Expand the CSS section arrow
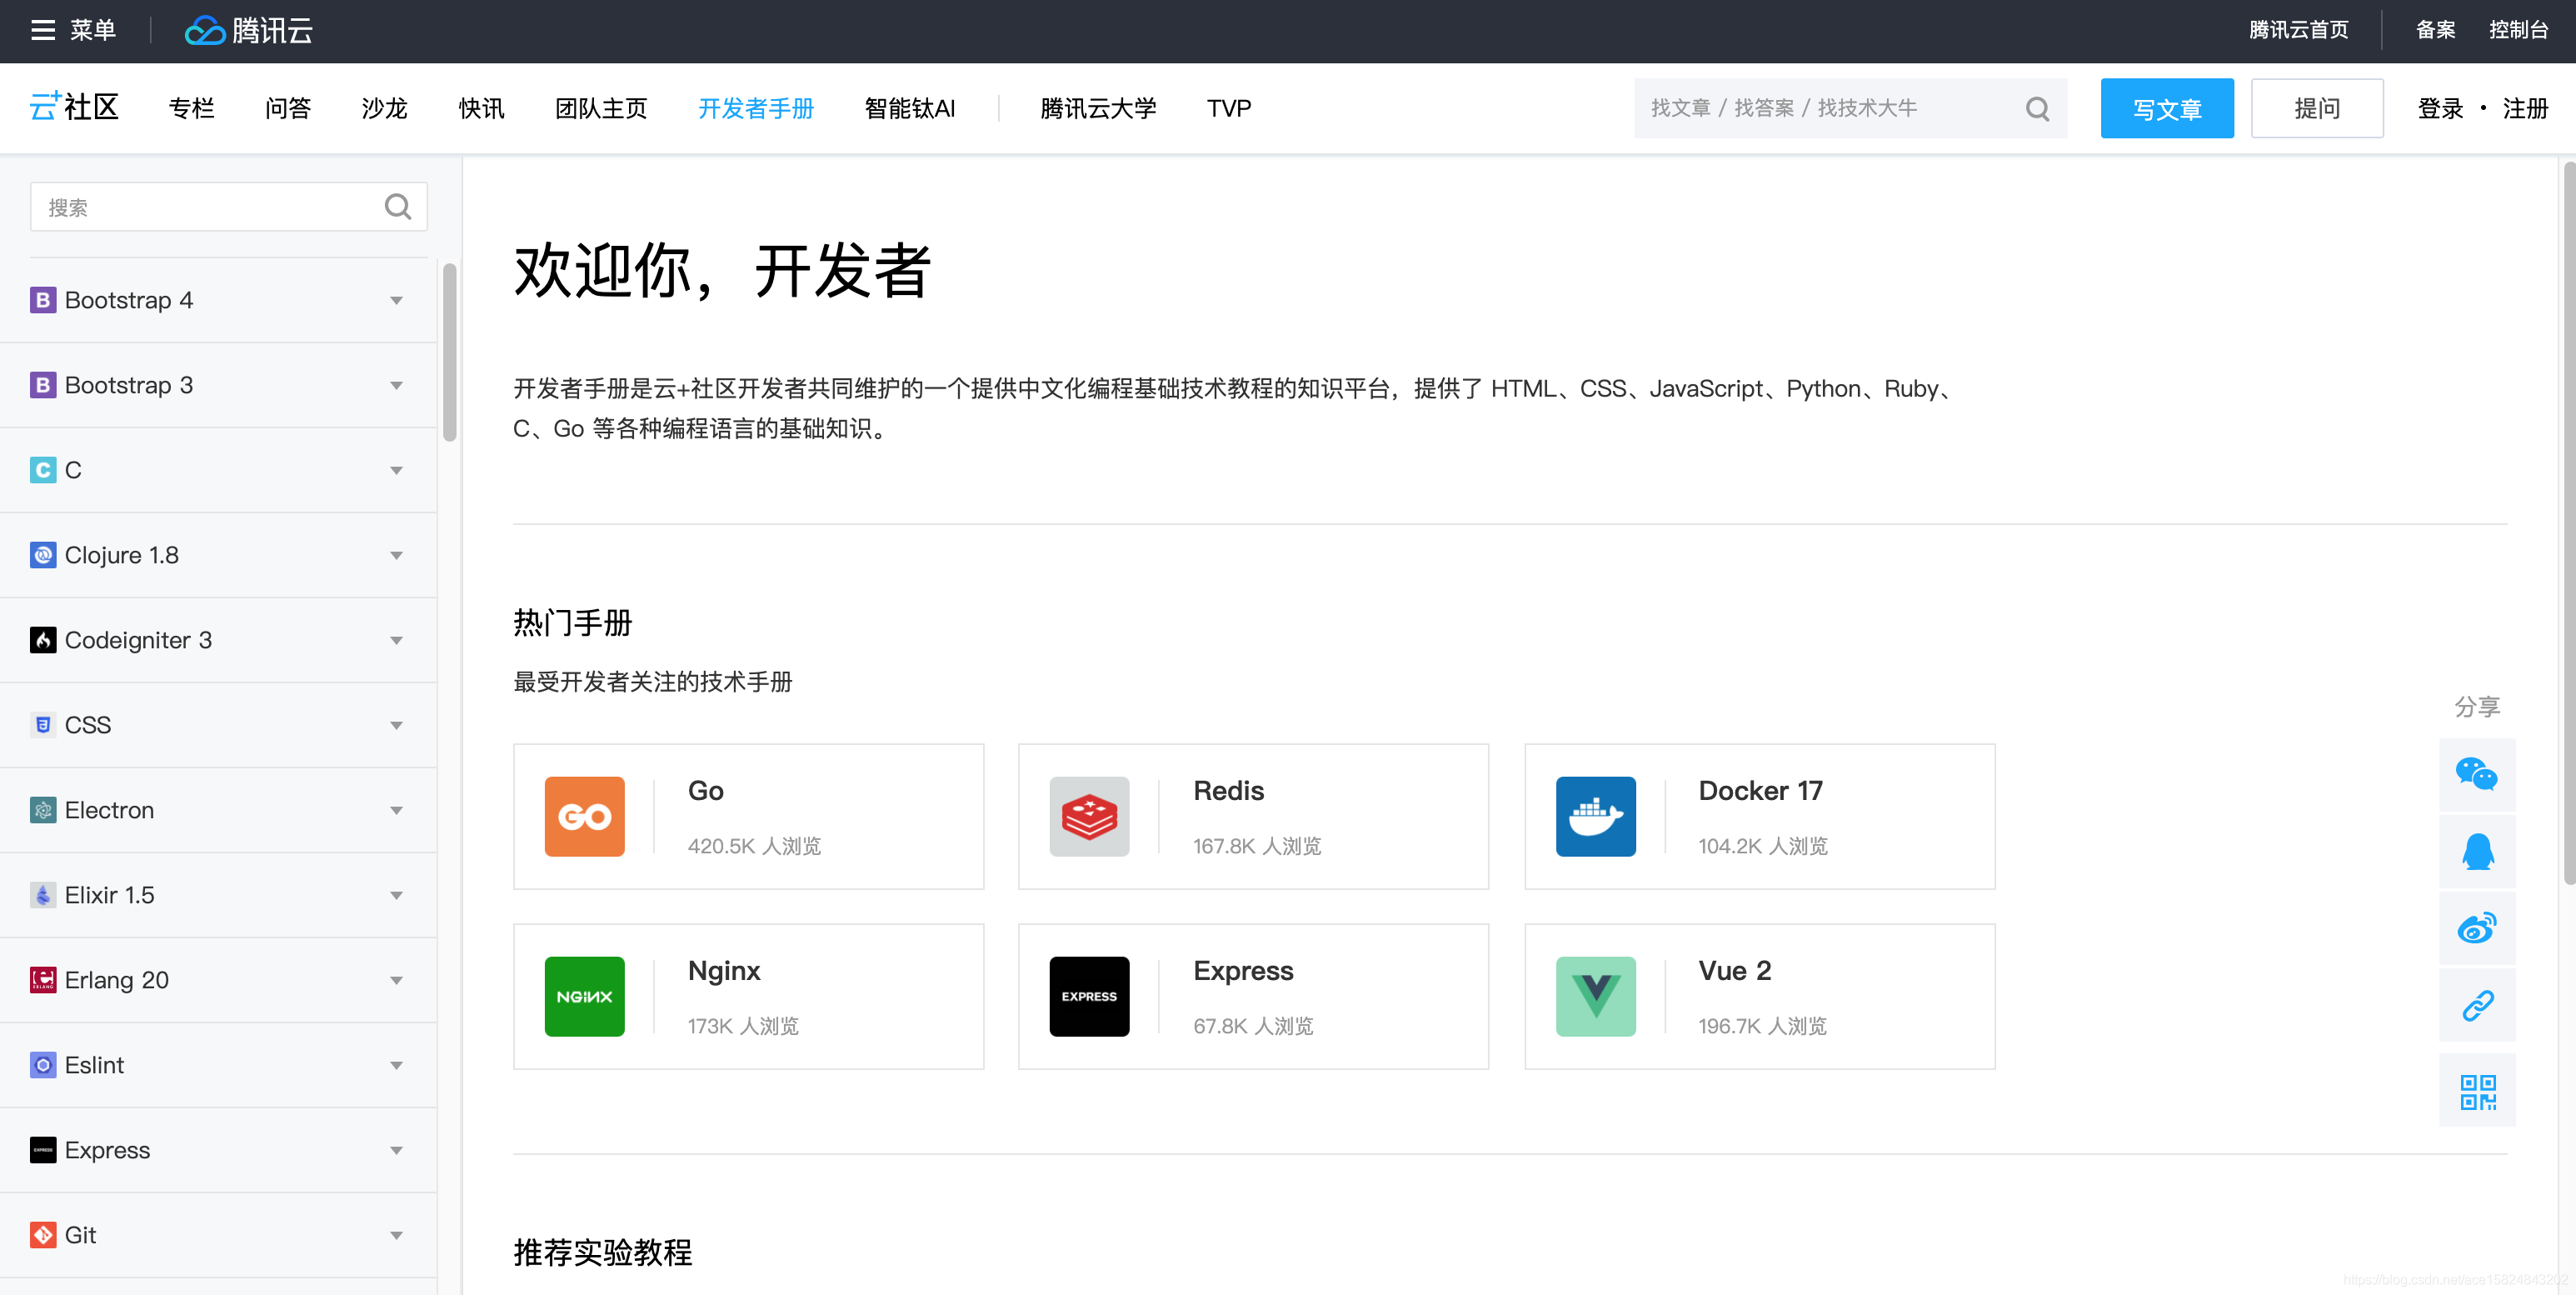2576x1295 pixels. (396, 726)
